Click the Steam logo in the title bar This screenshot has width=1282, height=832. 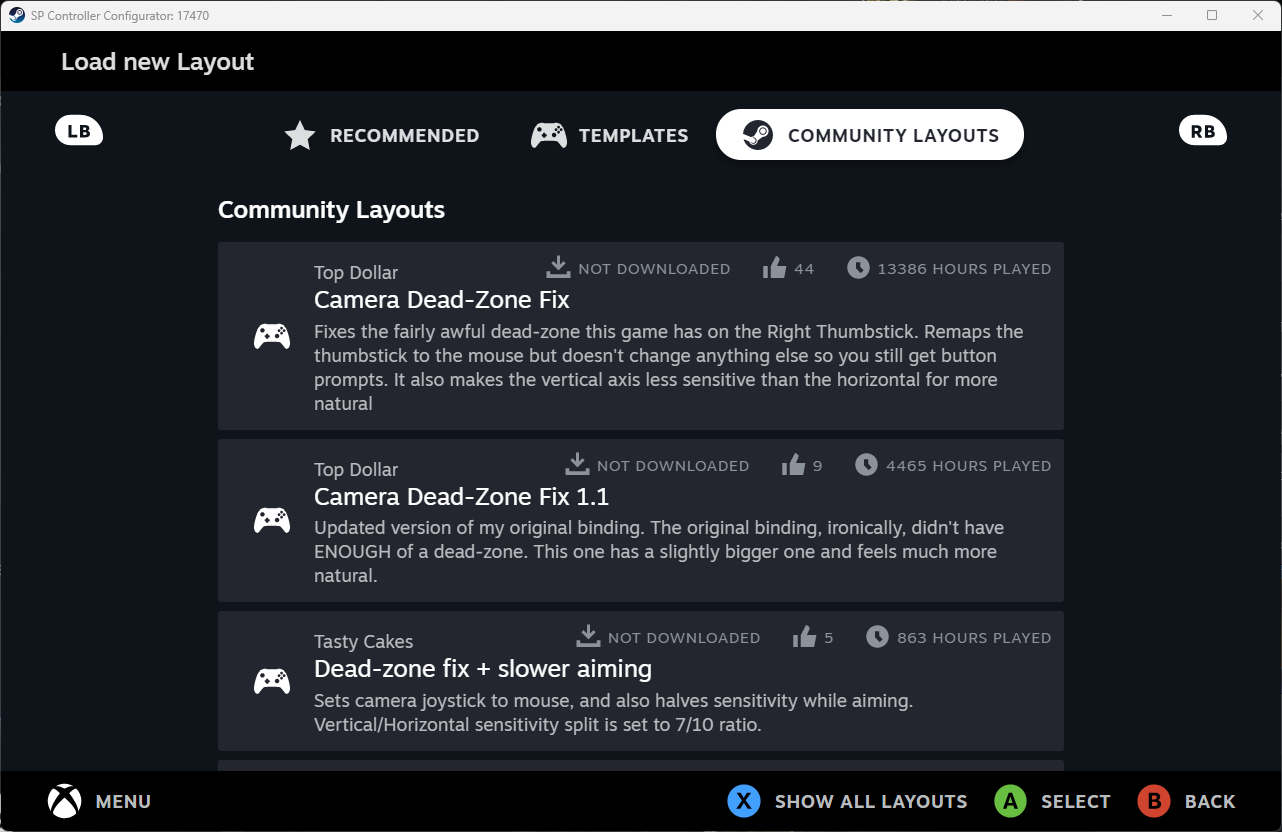(x=17, y=15)
